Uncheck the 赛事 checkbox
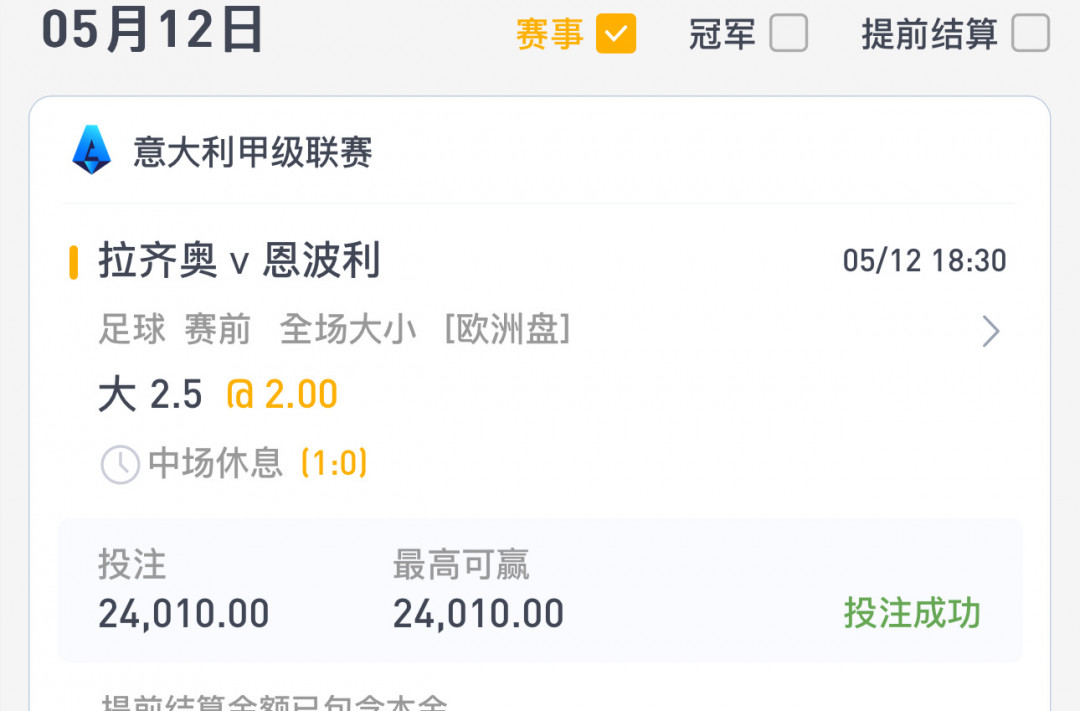This screenshot has height=711, width=1080. [616, 33]
